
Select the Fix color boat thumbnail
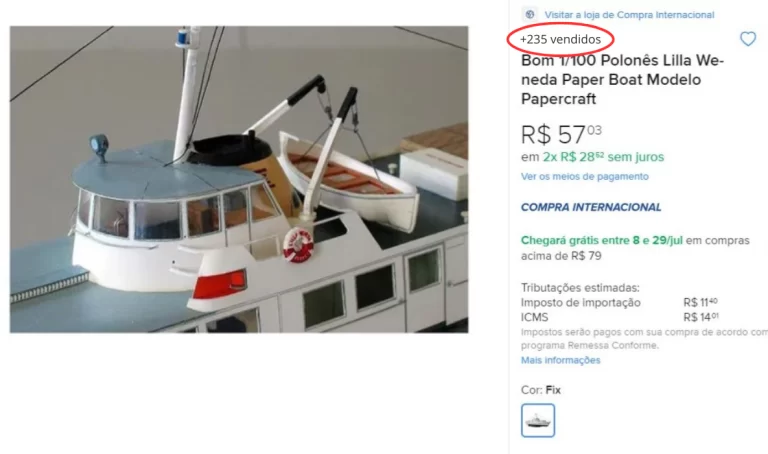pyautogui.click(x=538, y=420)
